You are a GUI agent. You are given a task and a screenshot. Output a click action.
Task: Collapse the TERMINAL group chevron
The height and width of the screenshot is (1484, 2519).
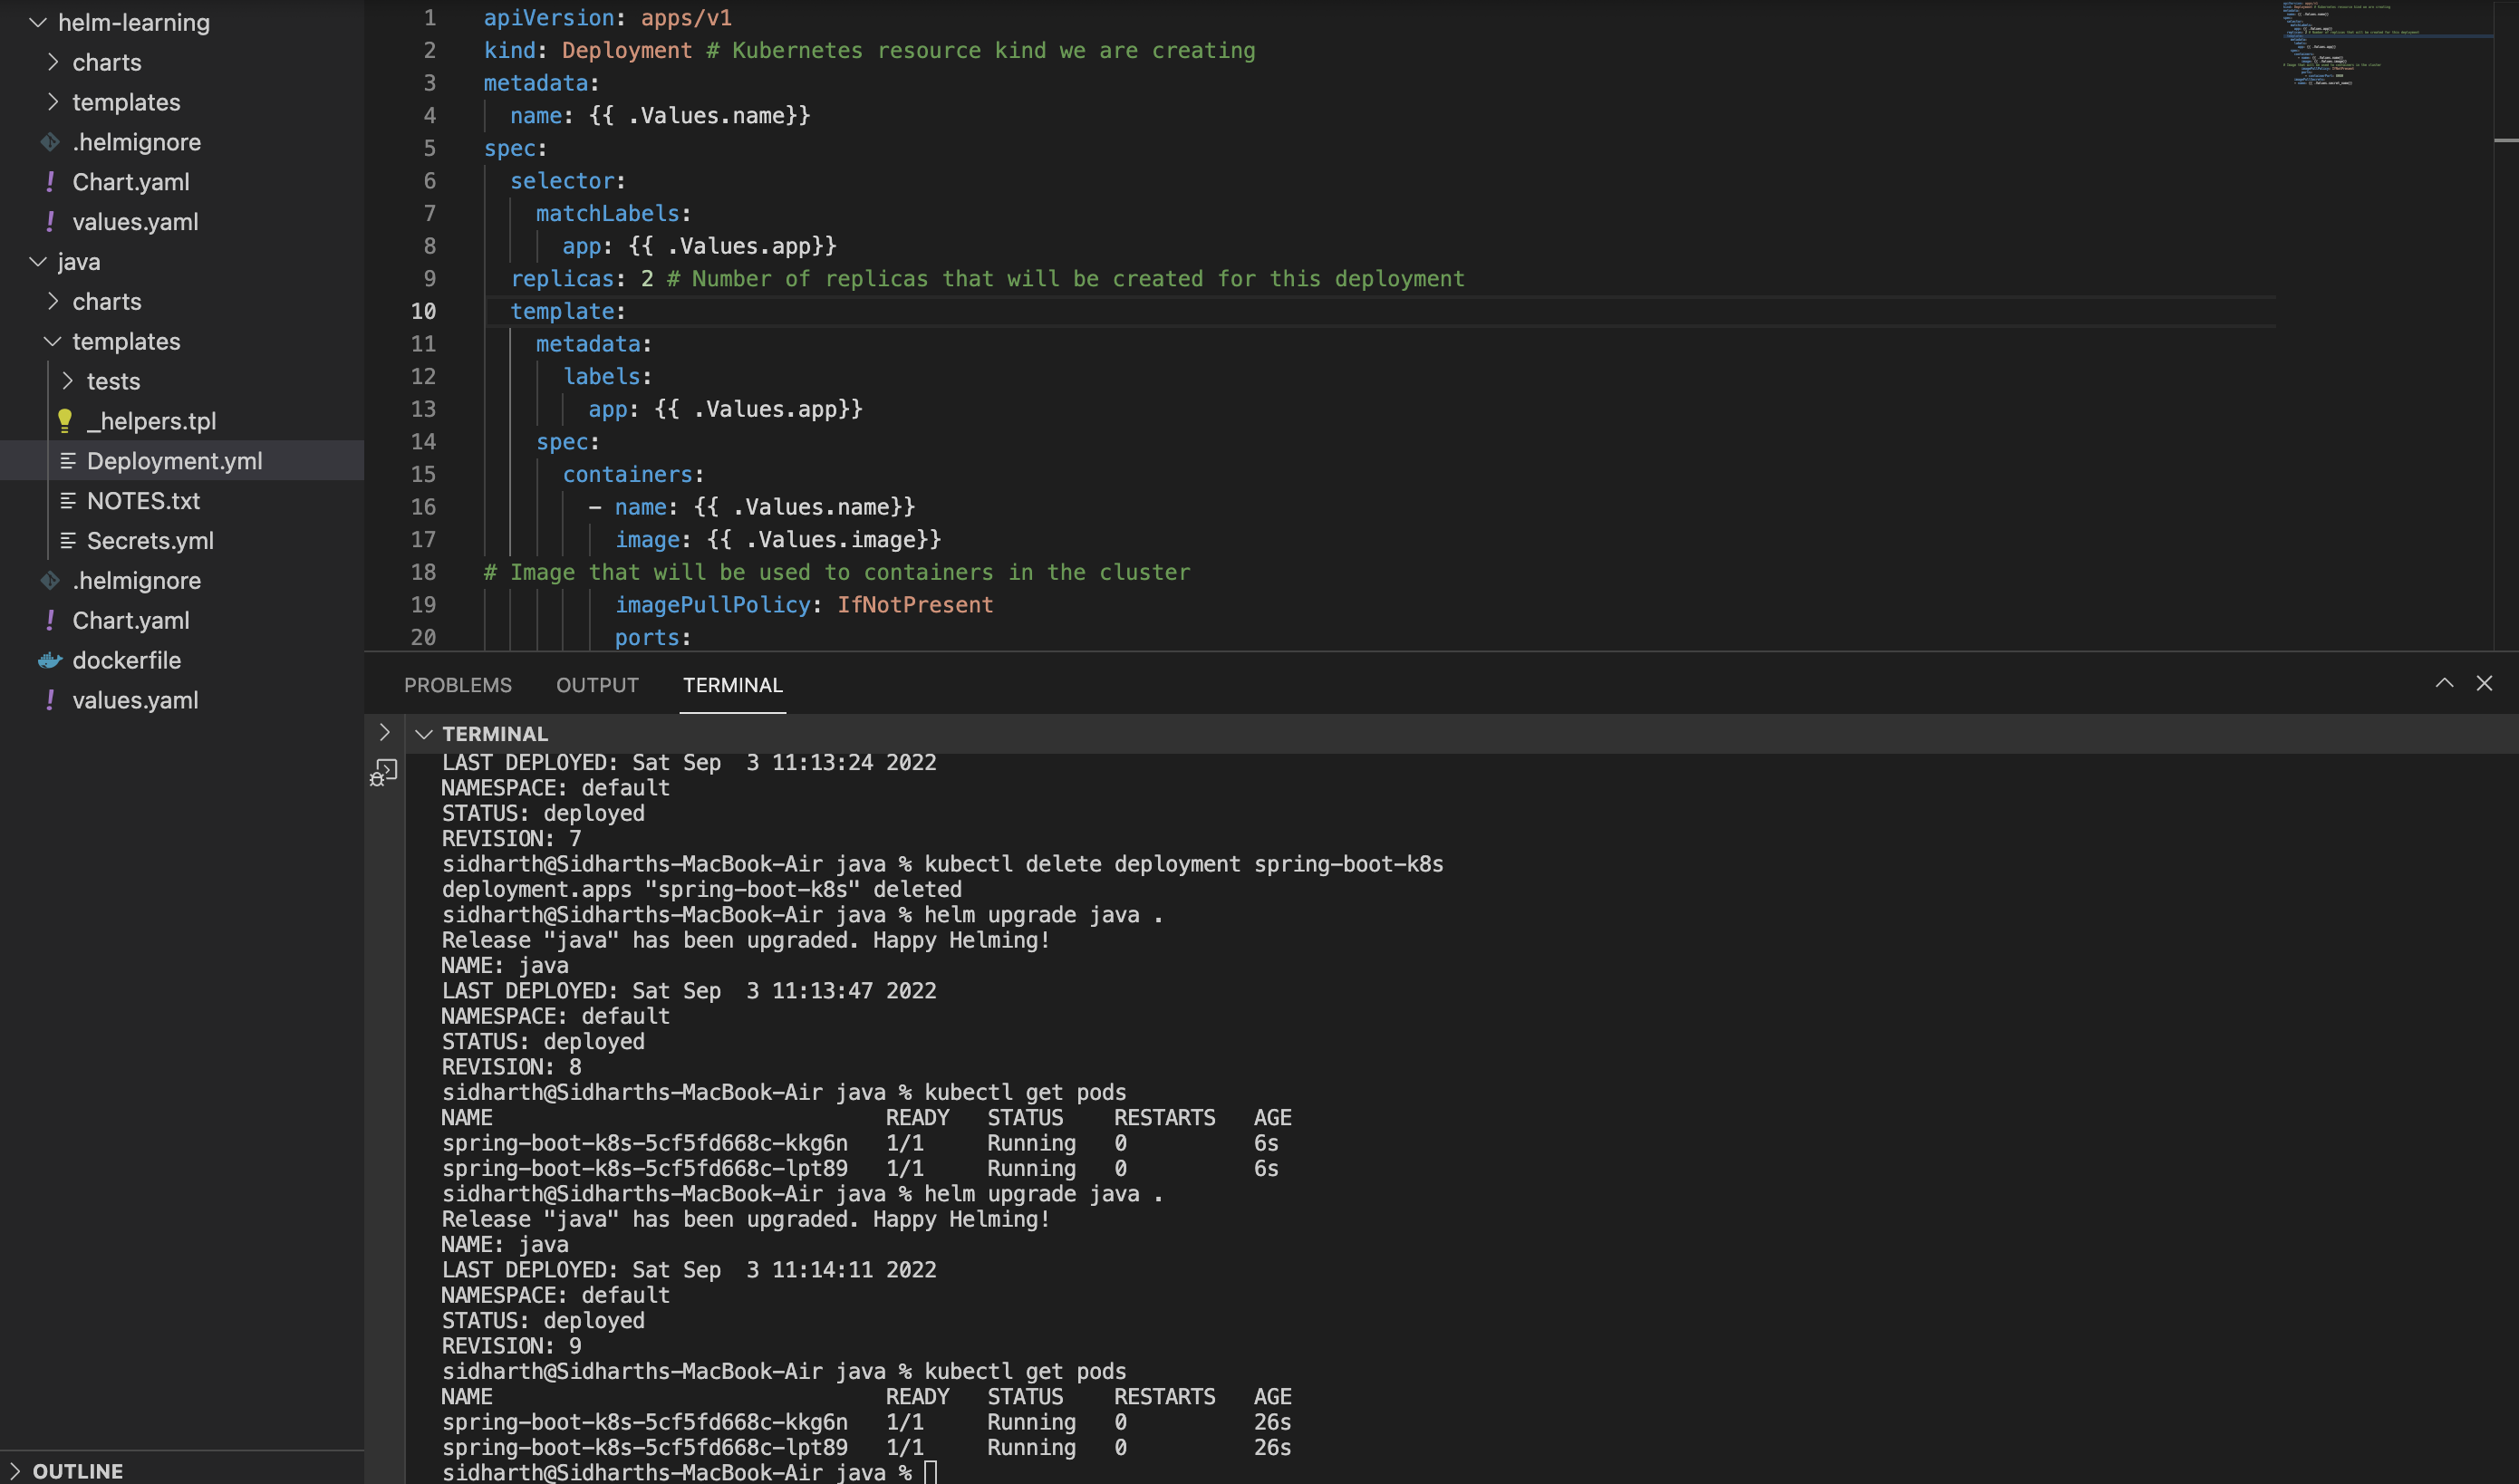[x=424, y=734]
